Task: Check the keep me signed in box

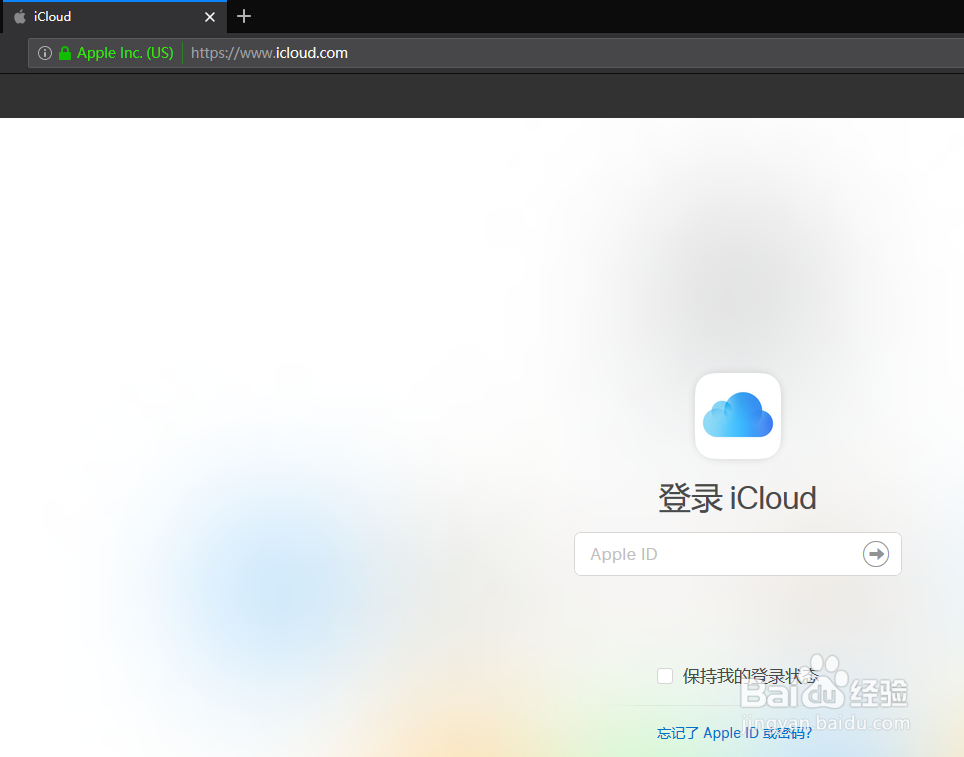Action: point(665,676)
